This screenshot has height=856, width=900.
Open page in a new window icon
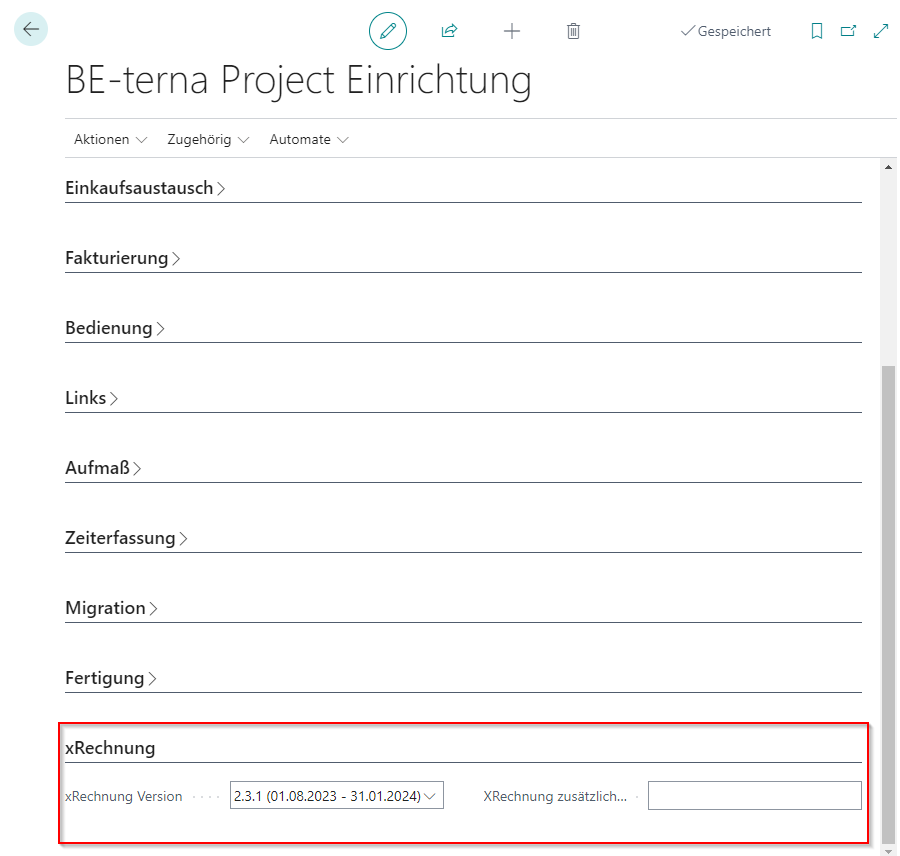click(848, 31)
